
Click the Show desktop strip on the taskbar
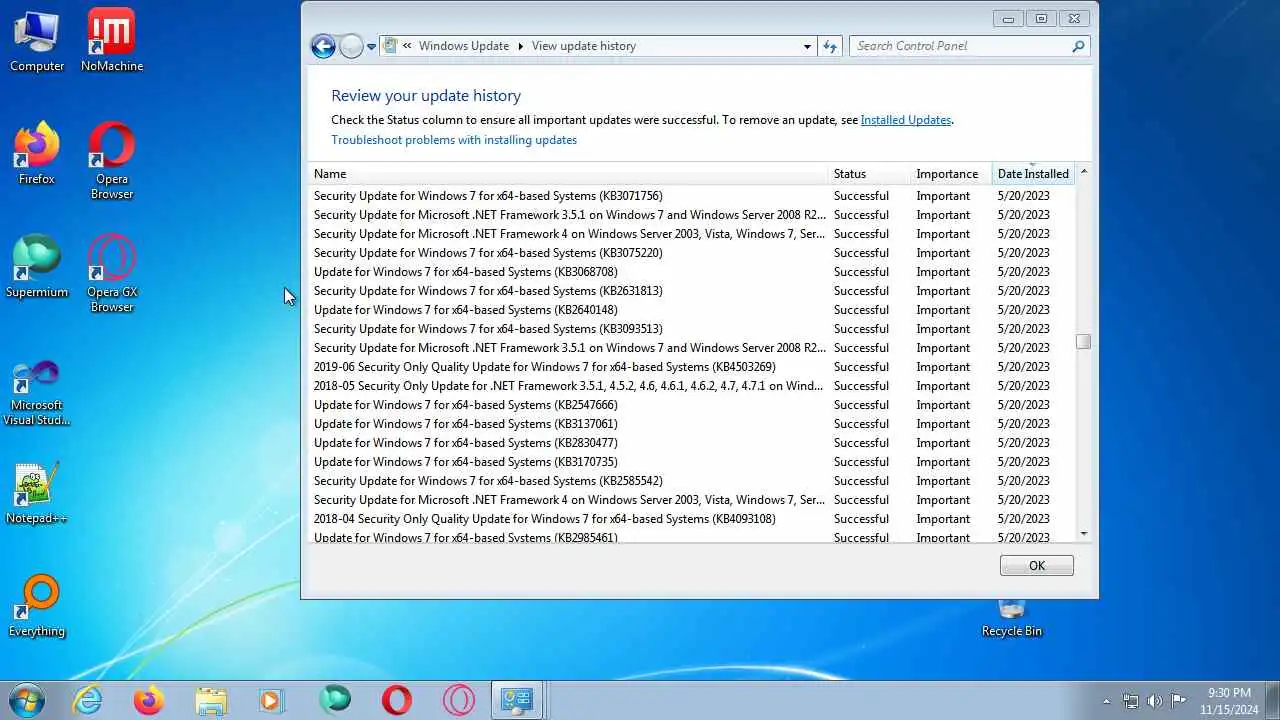[x=1272, y=701]
